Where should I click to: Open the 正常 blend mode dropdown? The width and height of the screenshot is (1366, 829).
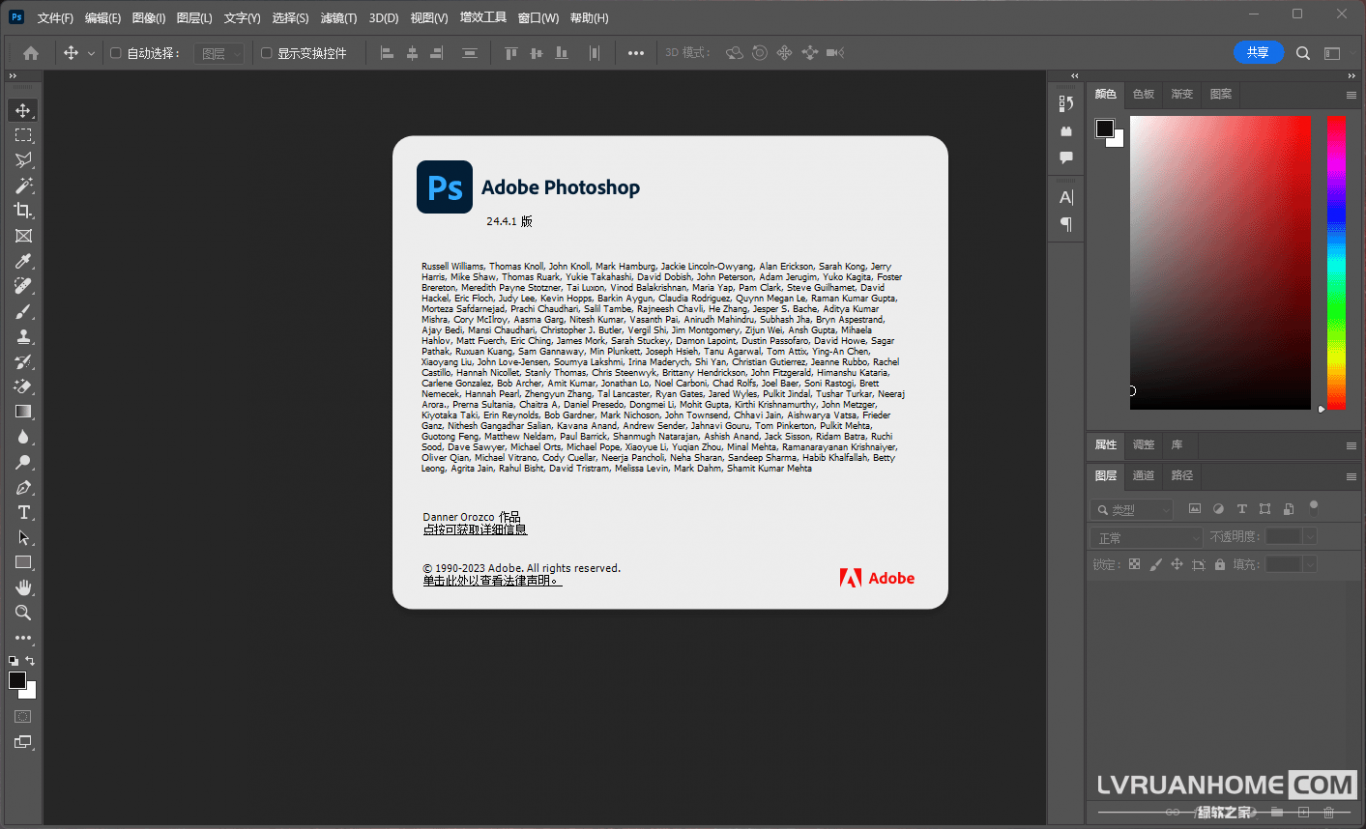click(1146, 537)
